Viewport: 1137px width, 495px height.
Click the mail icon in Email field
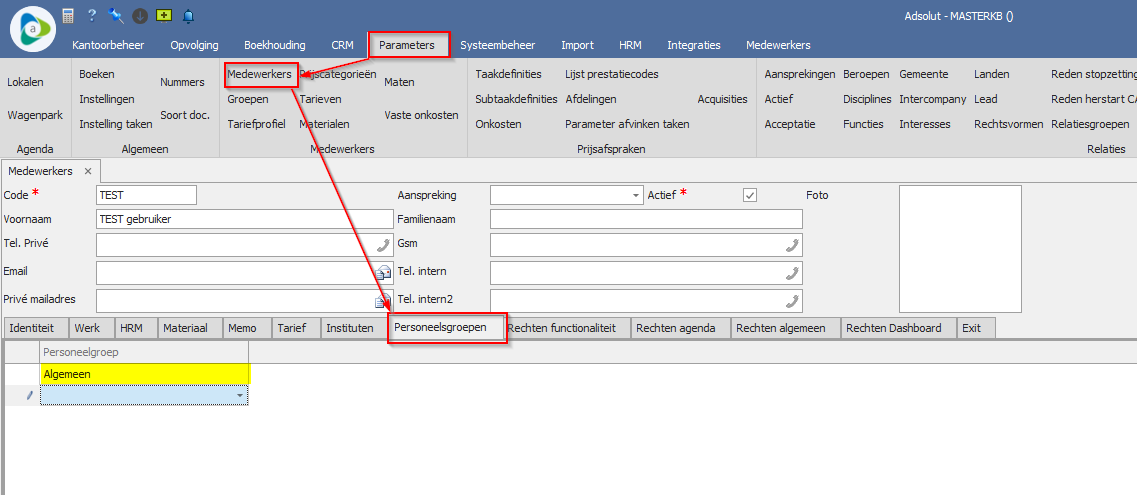click(383, 272)
